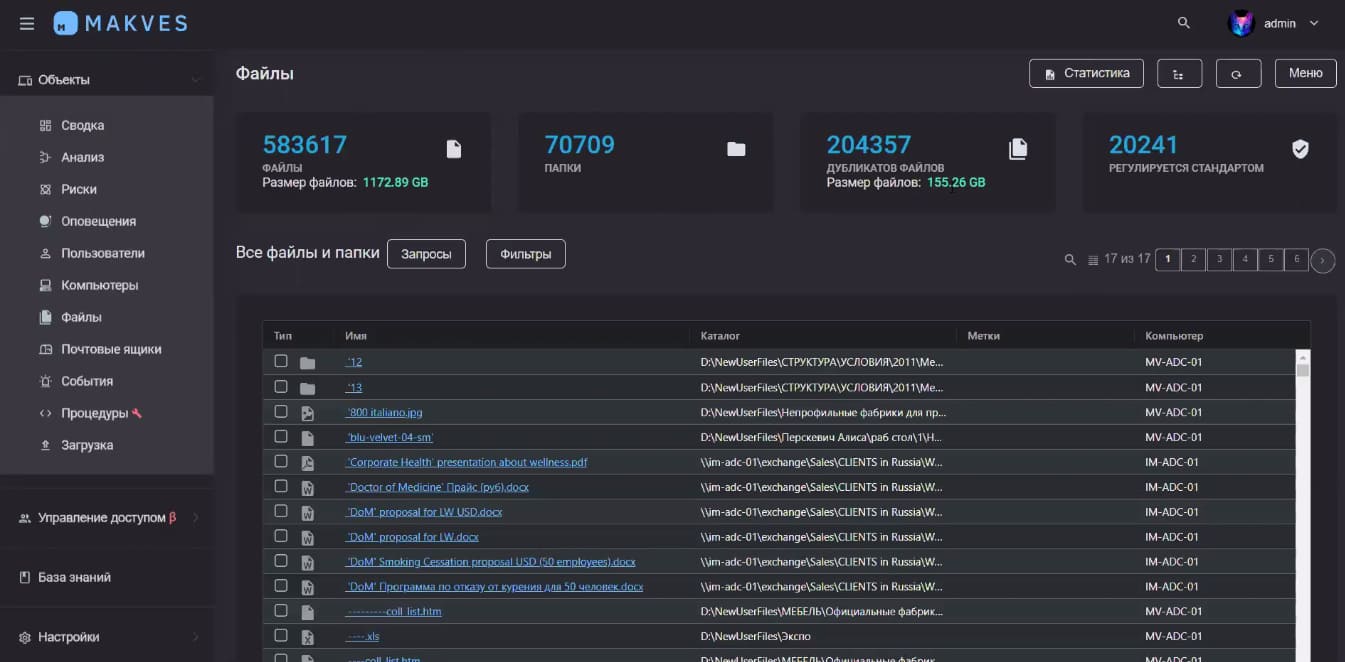
Task: Go to Почтовые ящики in sidebar
Action: tap(111, 349)
